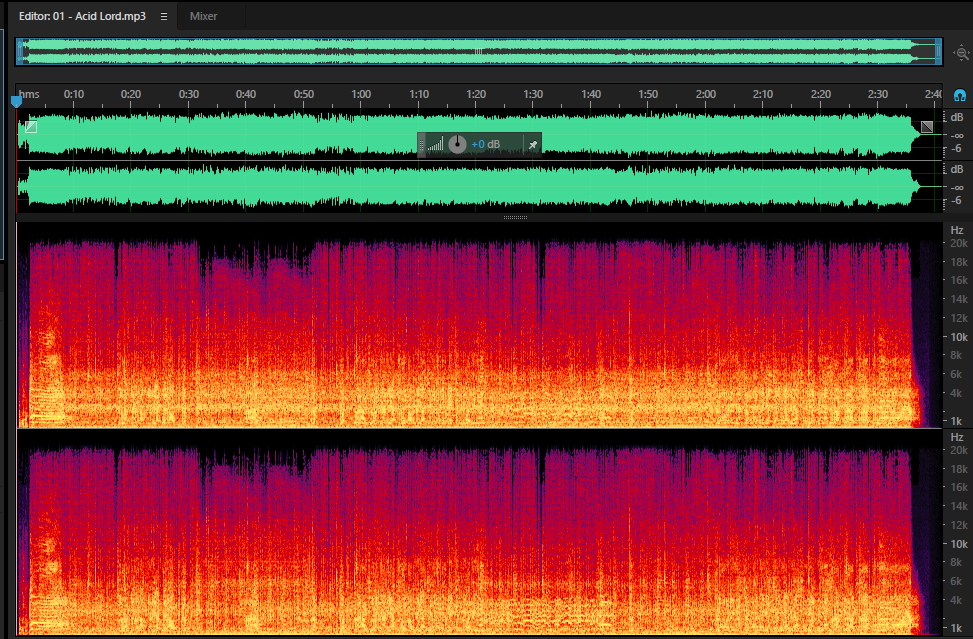
Task: Toggle the blue headphone icon beside the ruler
Action: (959, 96)
